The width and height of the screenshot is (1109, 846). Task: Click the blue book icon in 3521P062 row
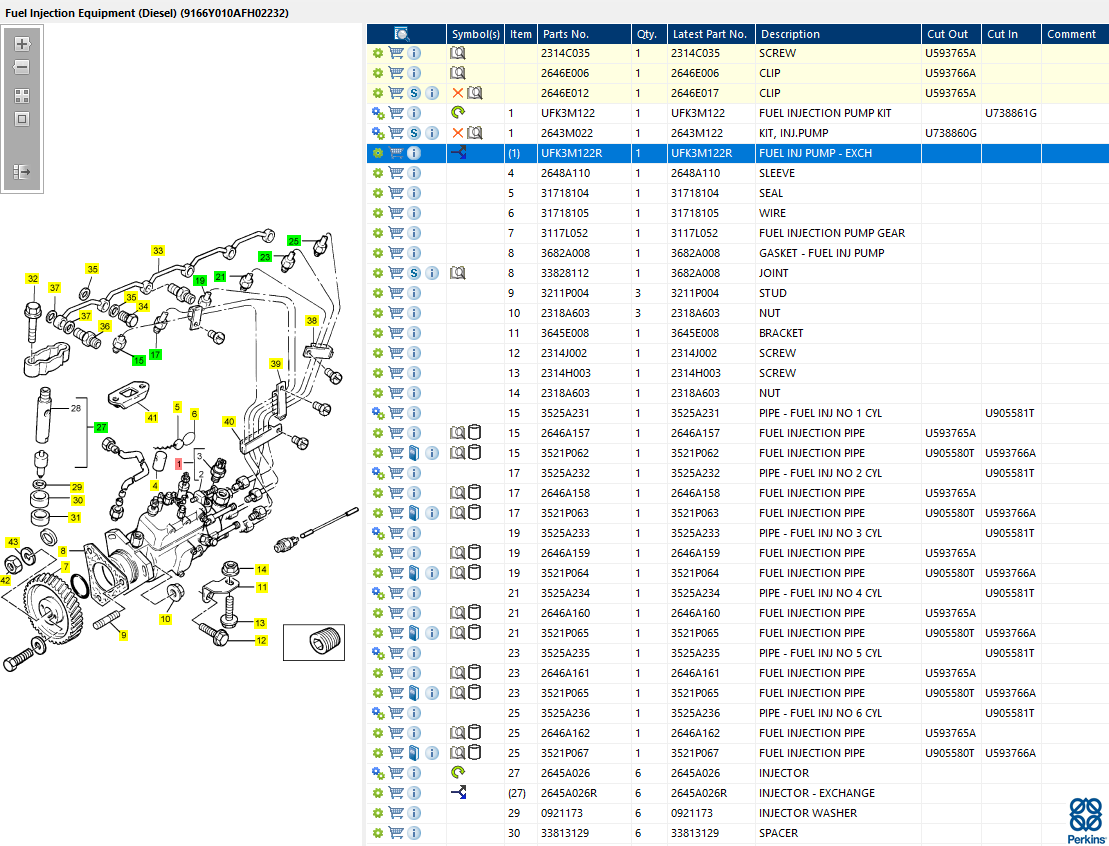tap(414, 453)
